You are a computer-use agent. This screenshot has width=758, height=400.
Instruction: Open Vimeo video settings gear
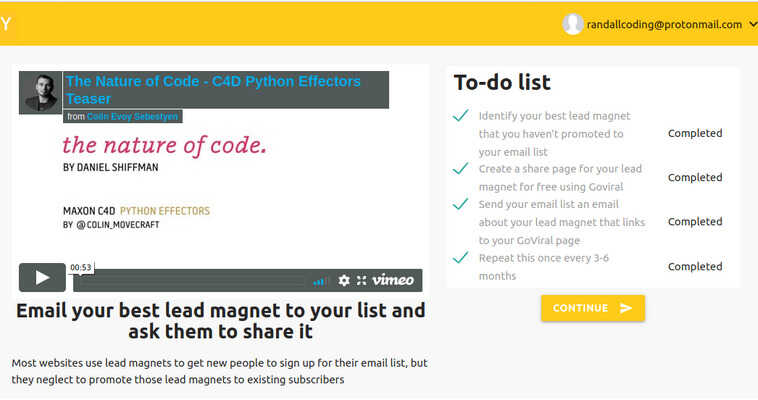(344, 280)
